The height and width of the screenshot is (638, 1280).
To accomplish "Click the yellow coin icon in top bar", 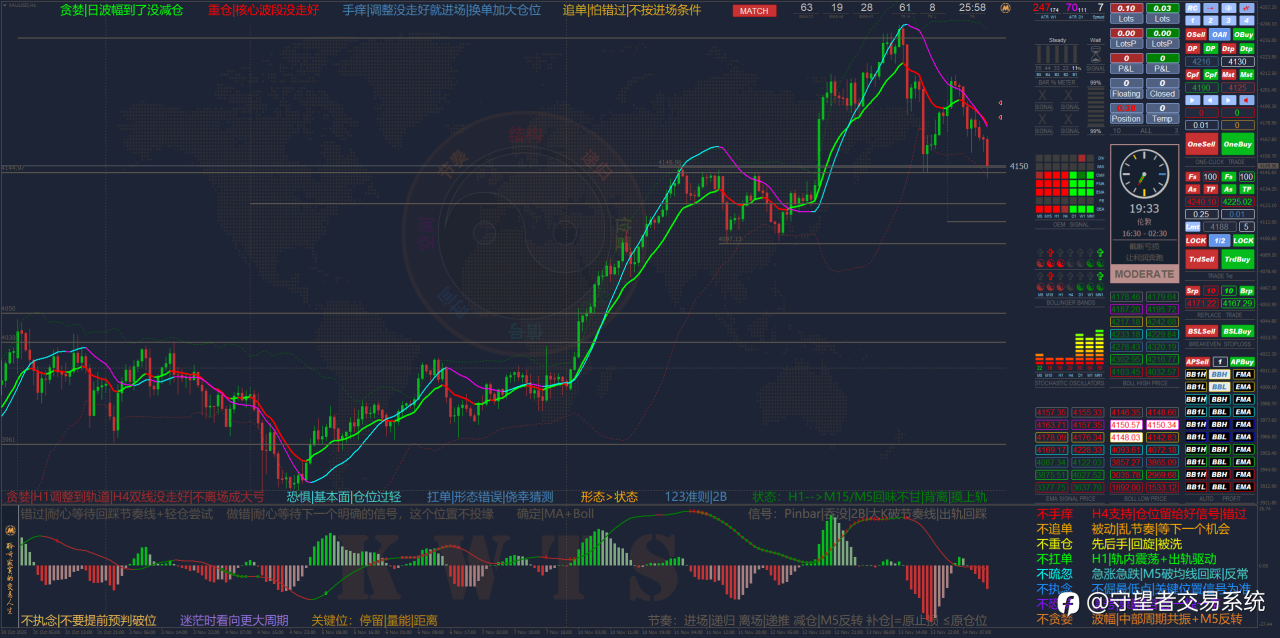I will (1007, 8).
